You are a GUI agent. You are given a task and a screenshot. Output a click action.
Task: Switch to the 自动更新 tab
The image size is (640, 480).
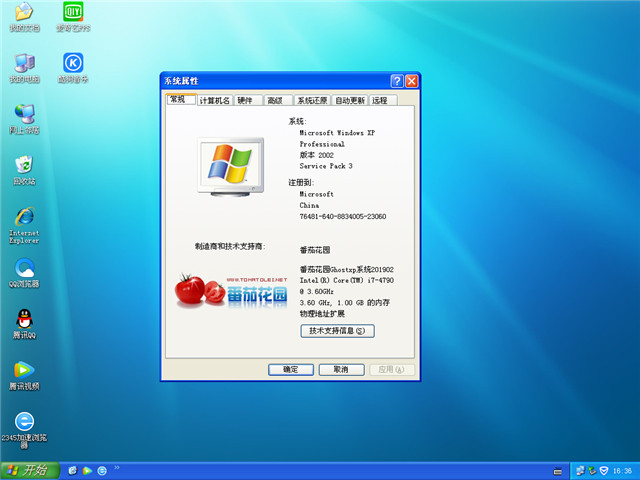coord(350,100)
